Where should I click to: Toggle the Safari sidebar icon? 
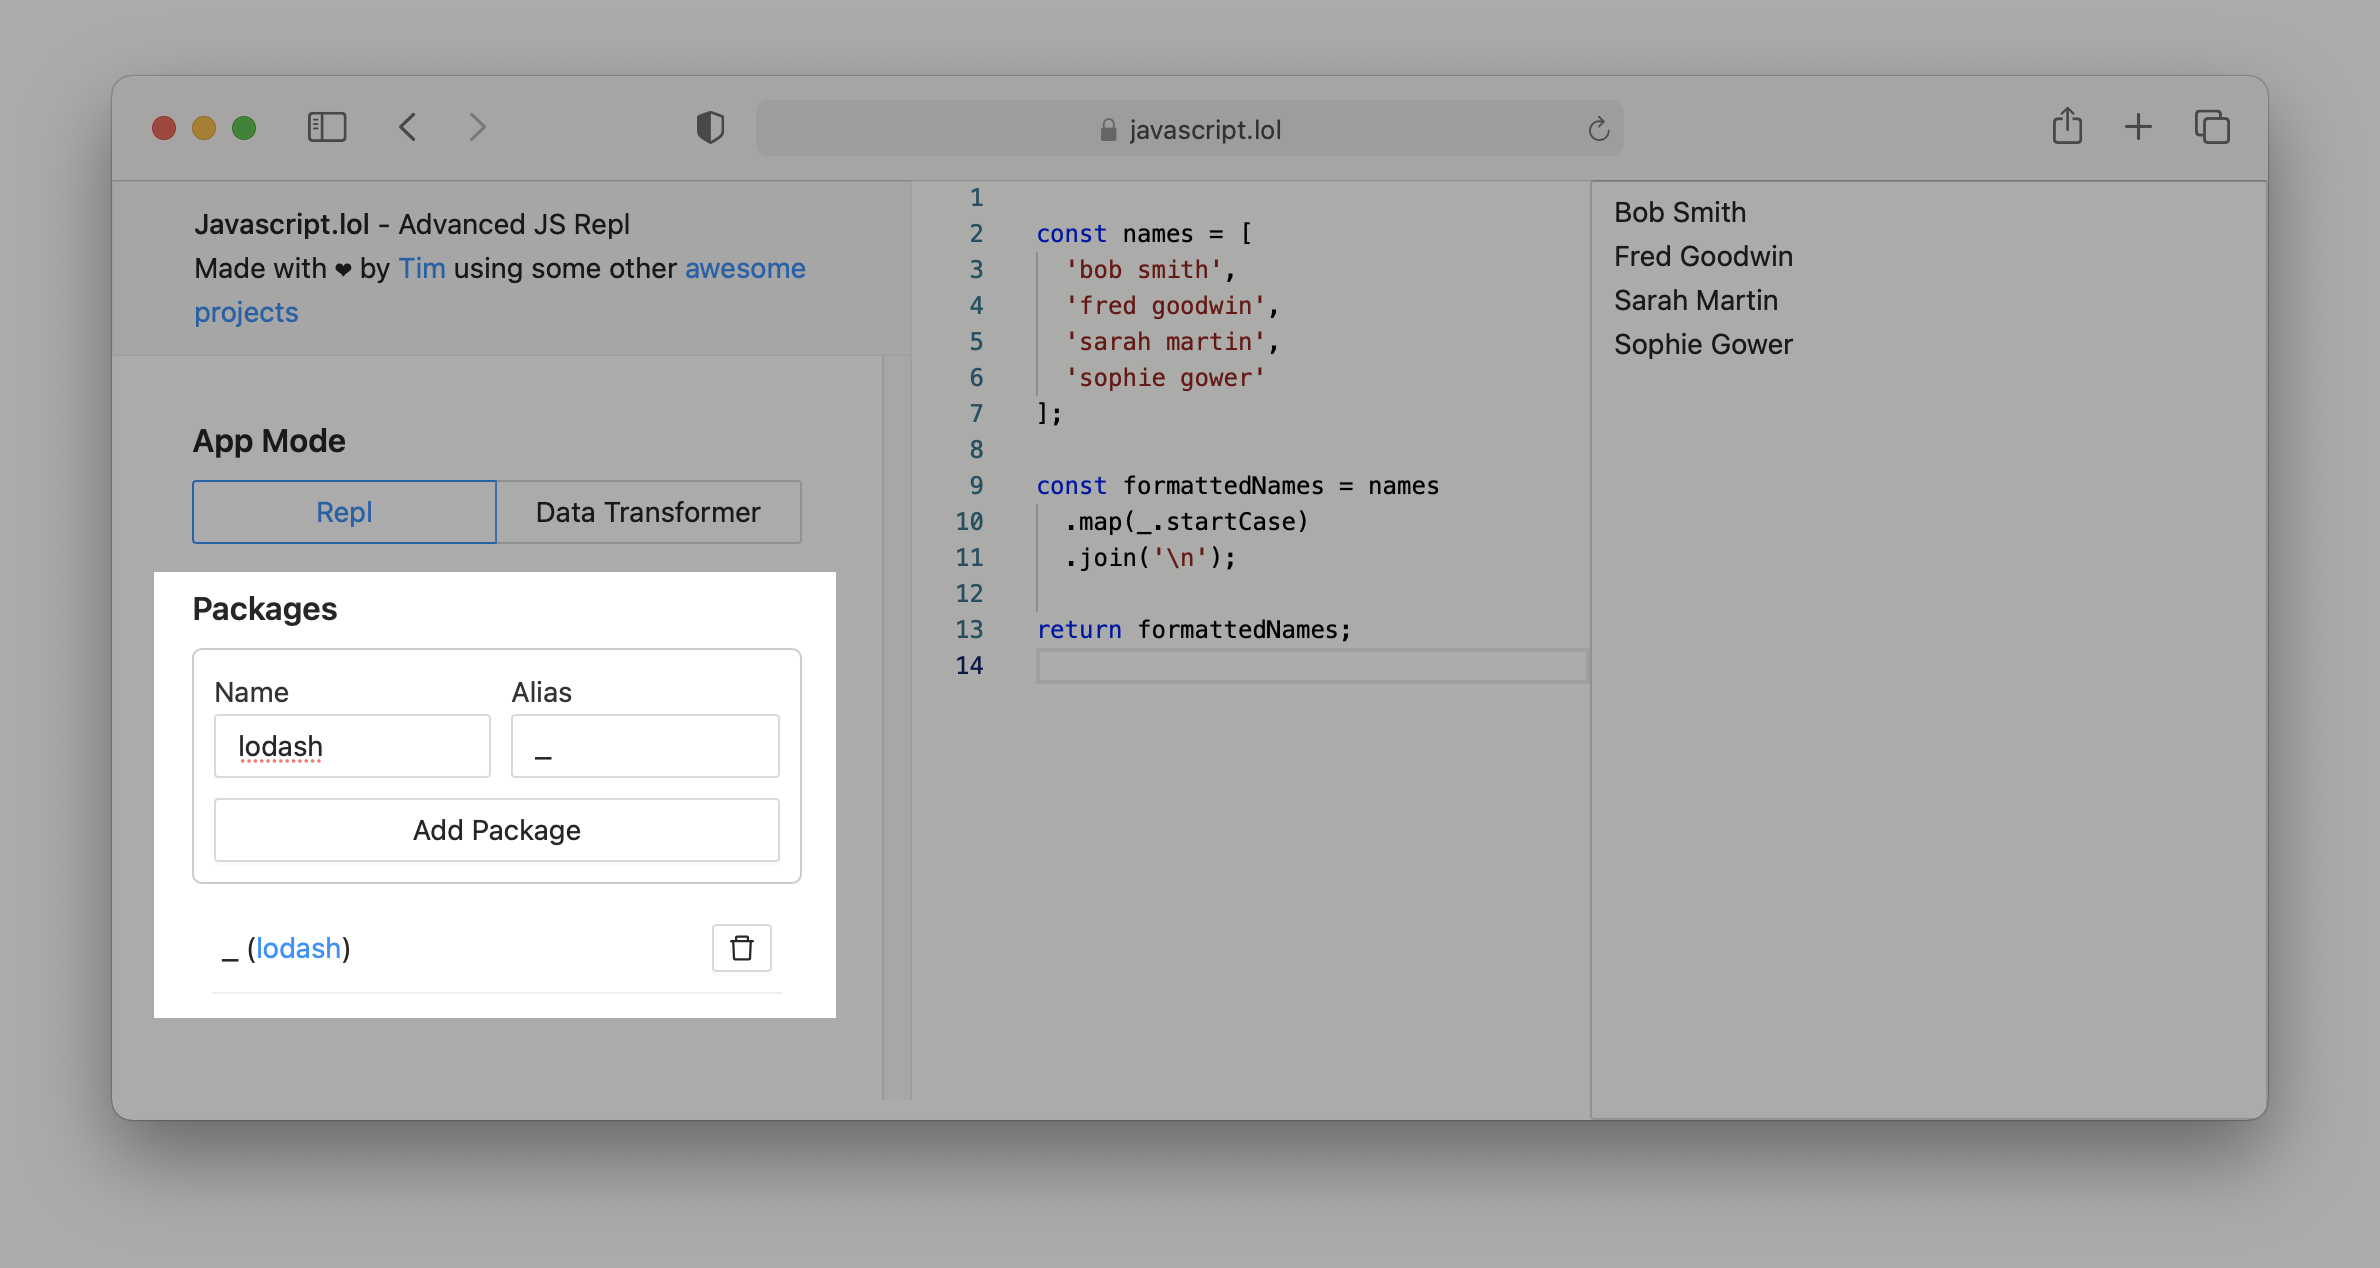[327, 128]
